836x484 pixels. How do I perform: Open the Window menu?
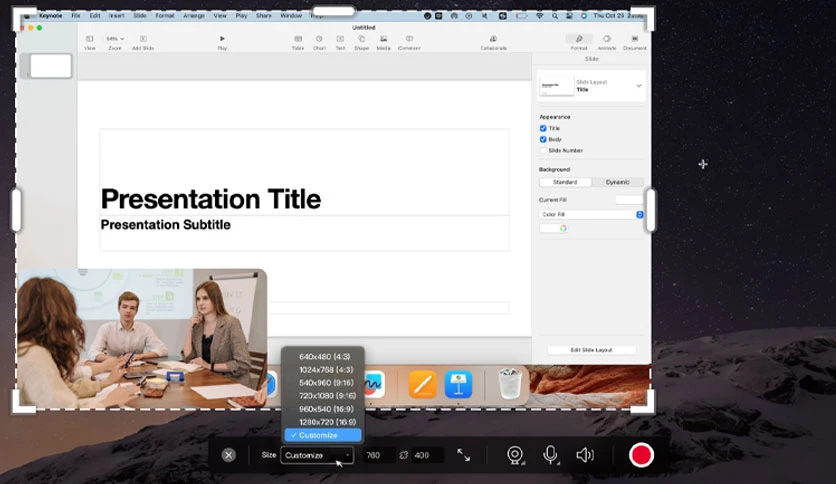(291, 15)
